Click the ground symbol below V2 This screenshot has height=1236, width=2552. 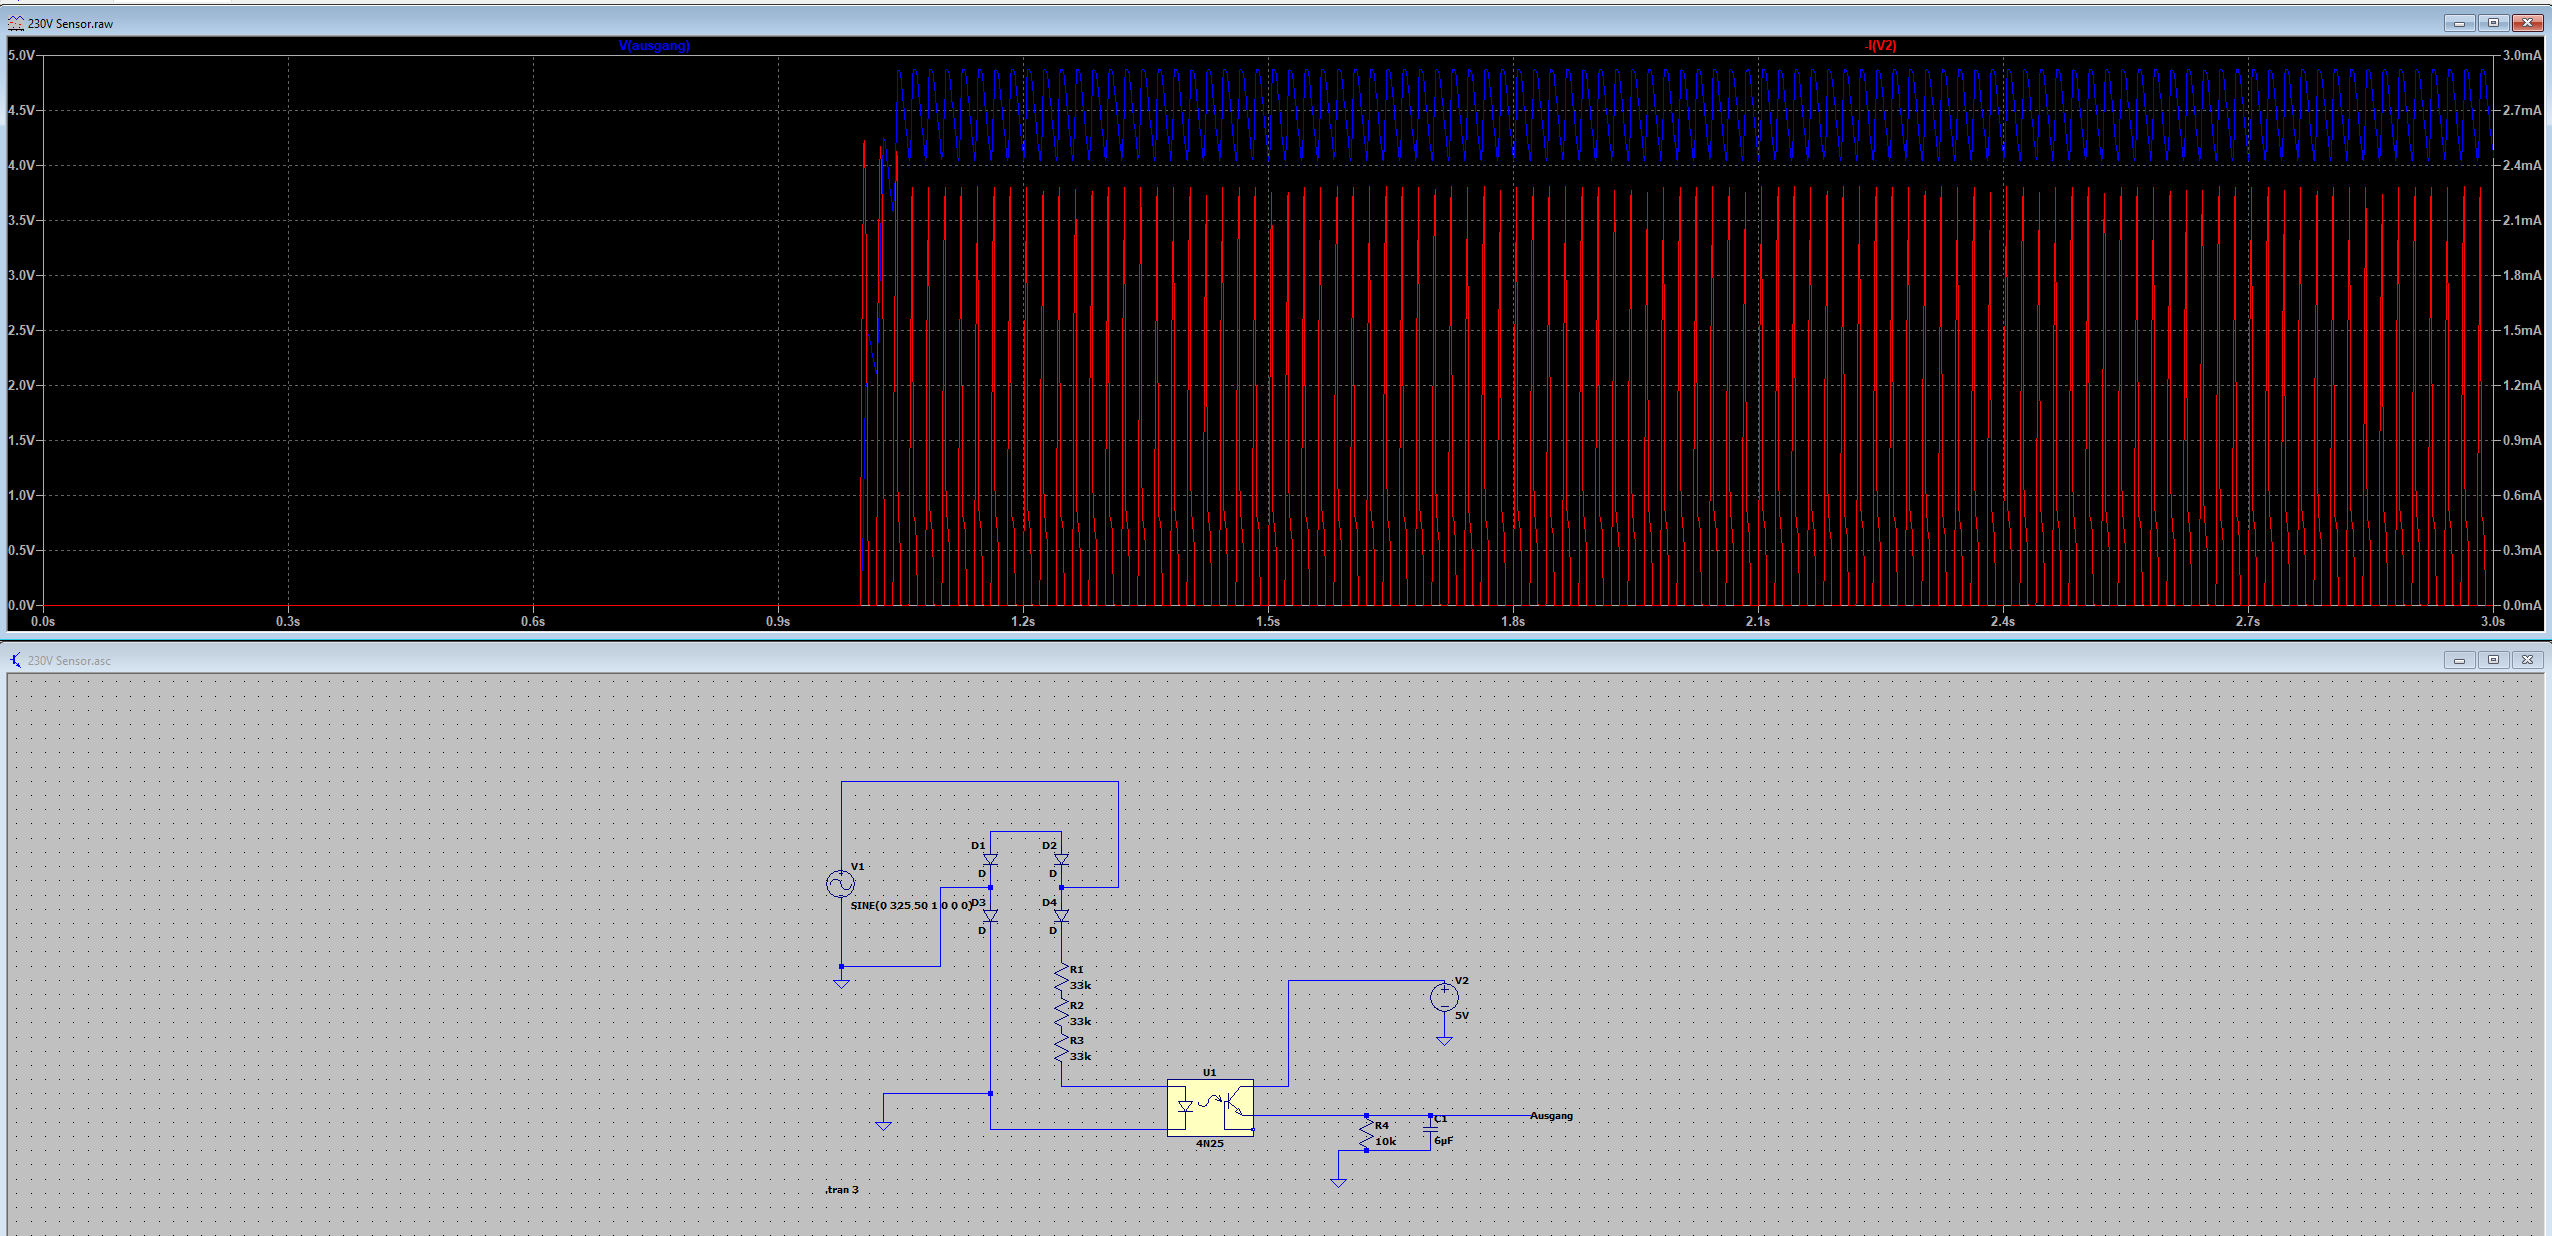[1444, 1041]
